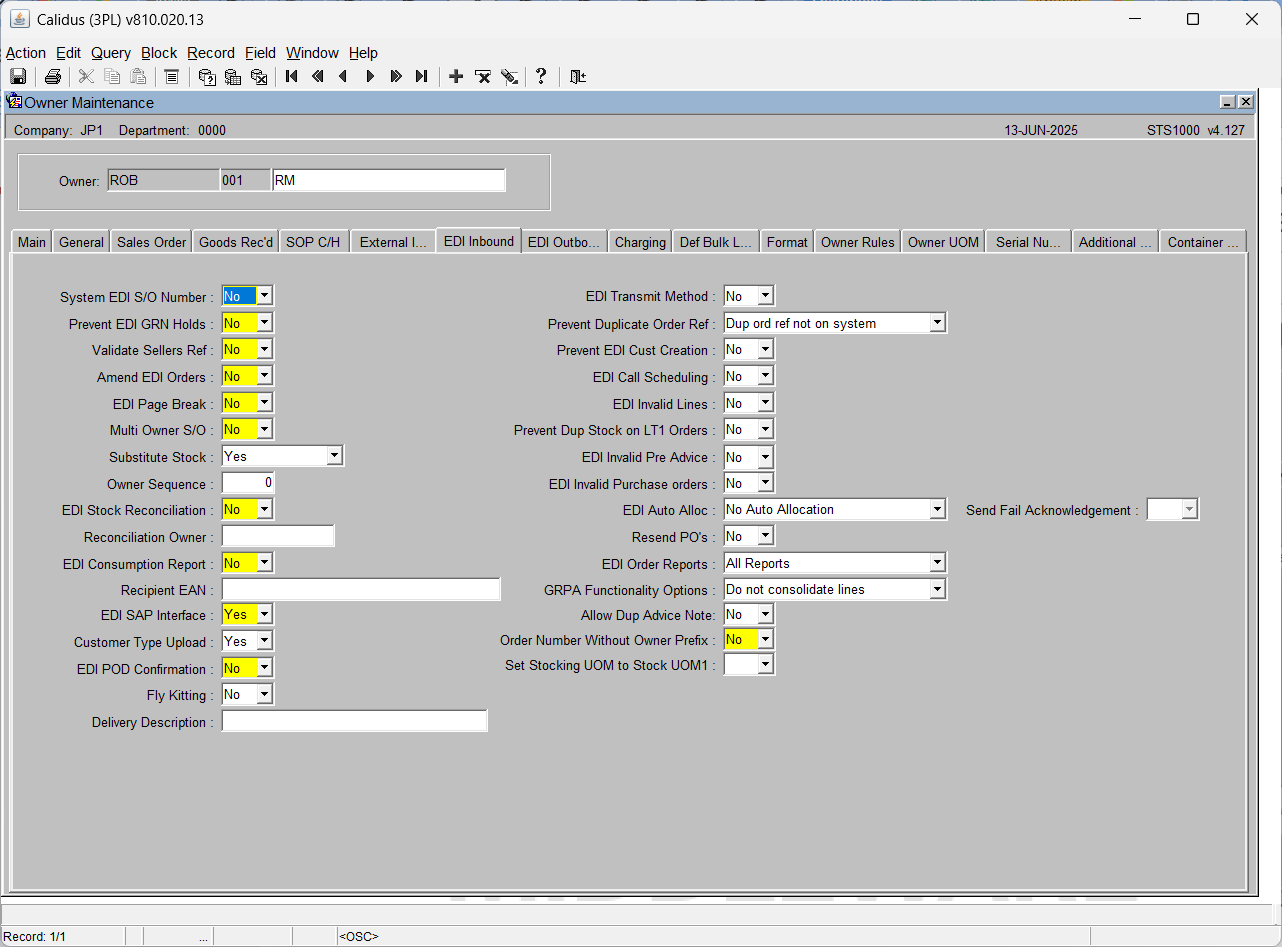The width and height of the screenshot is (1282, 947).
Task: Open Order Number Without Owner Prefix dropdown
Action: pos(766,639)
